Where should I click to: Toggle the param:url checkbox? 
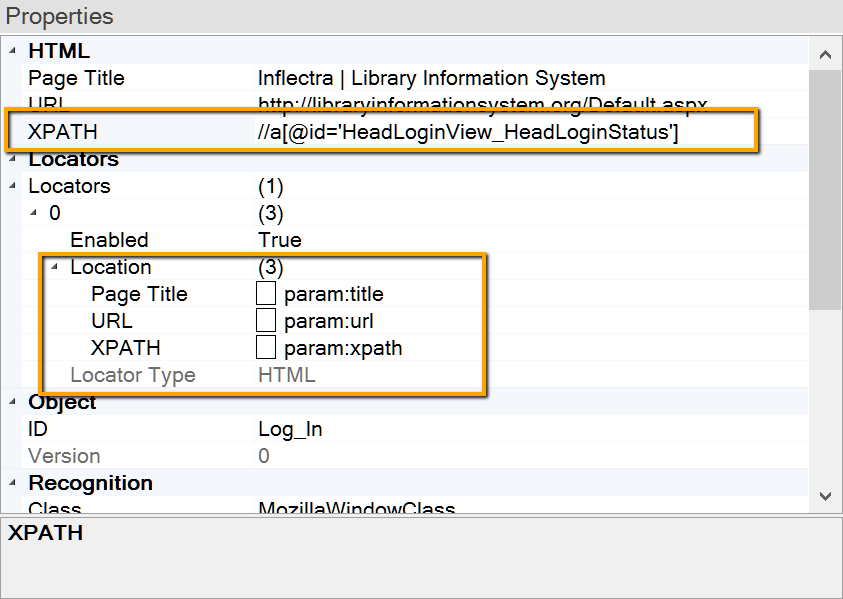click(x=266, y=321)
